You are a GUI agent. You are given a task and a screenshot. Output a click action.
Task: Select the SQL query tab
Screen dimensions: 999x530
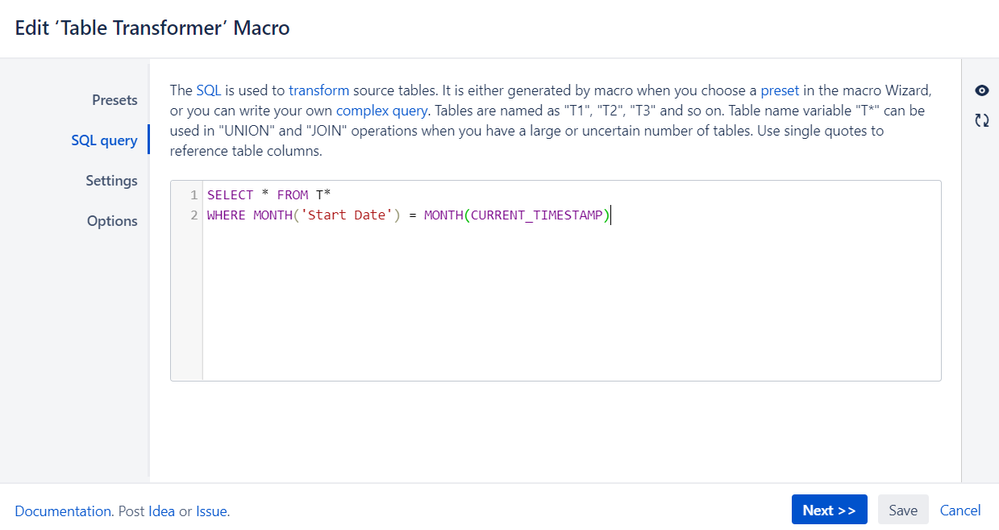[104, 140]
